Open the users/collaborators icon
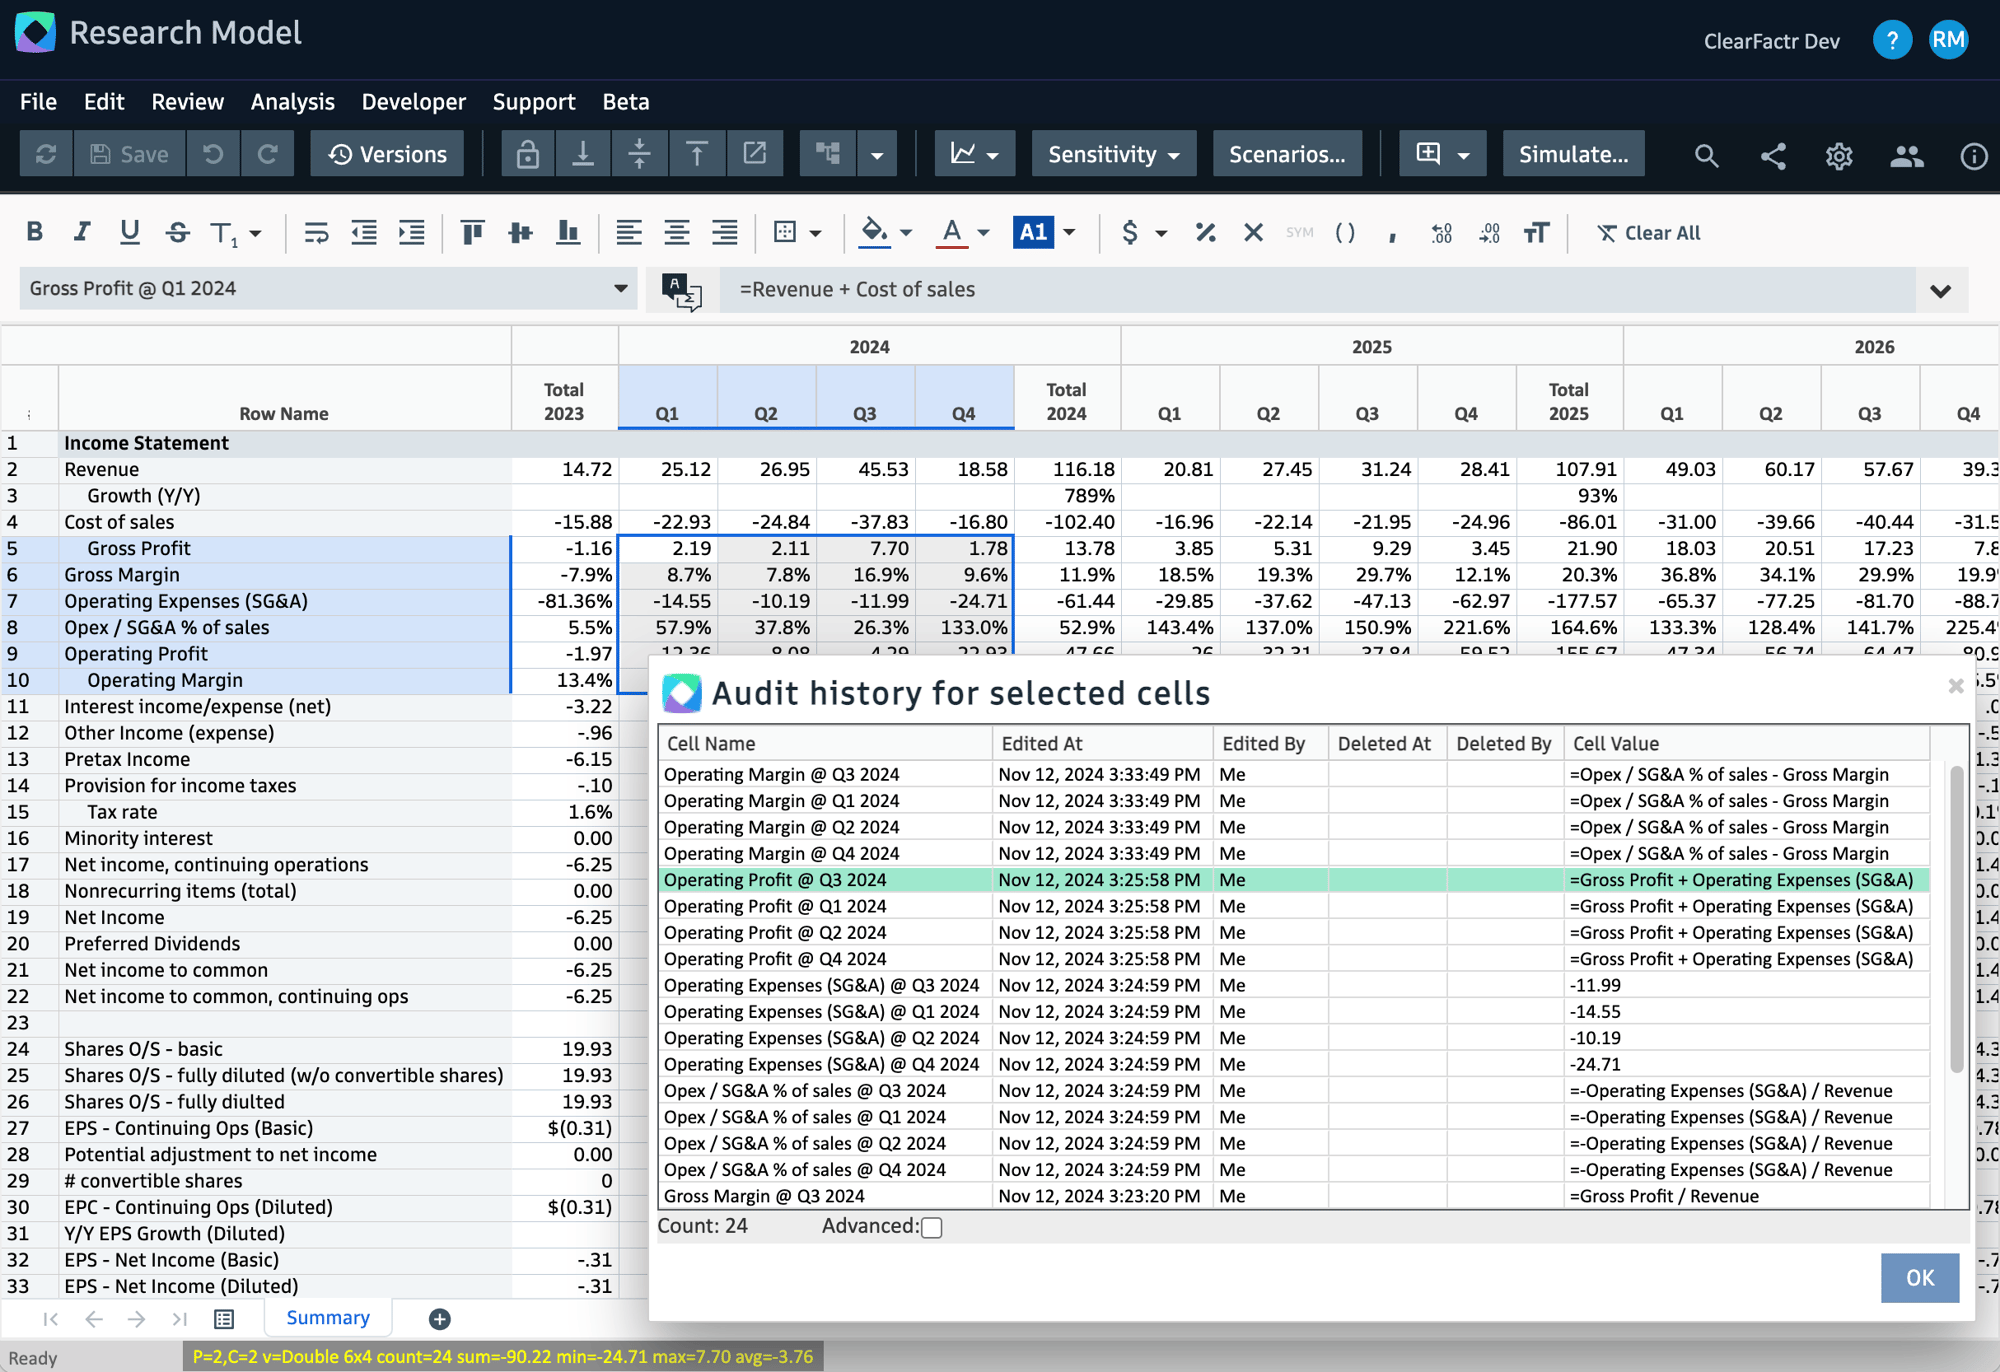 pos(1906,155)
